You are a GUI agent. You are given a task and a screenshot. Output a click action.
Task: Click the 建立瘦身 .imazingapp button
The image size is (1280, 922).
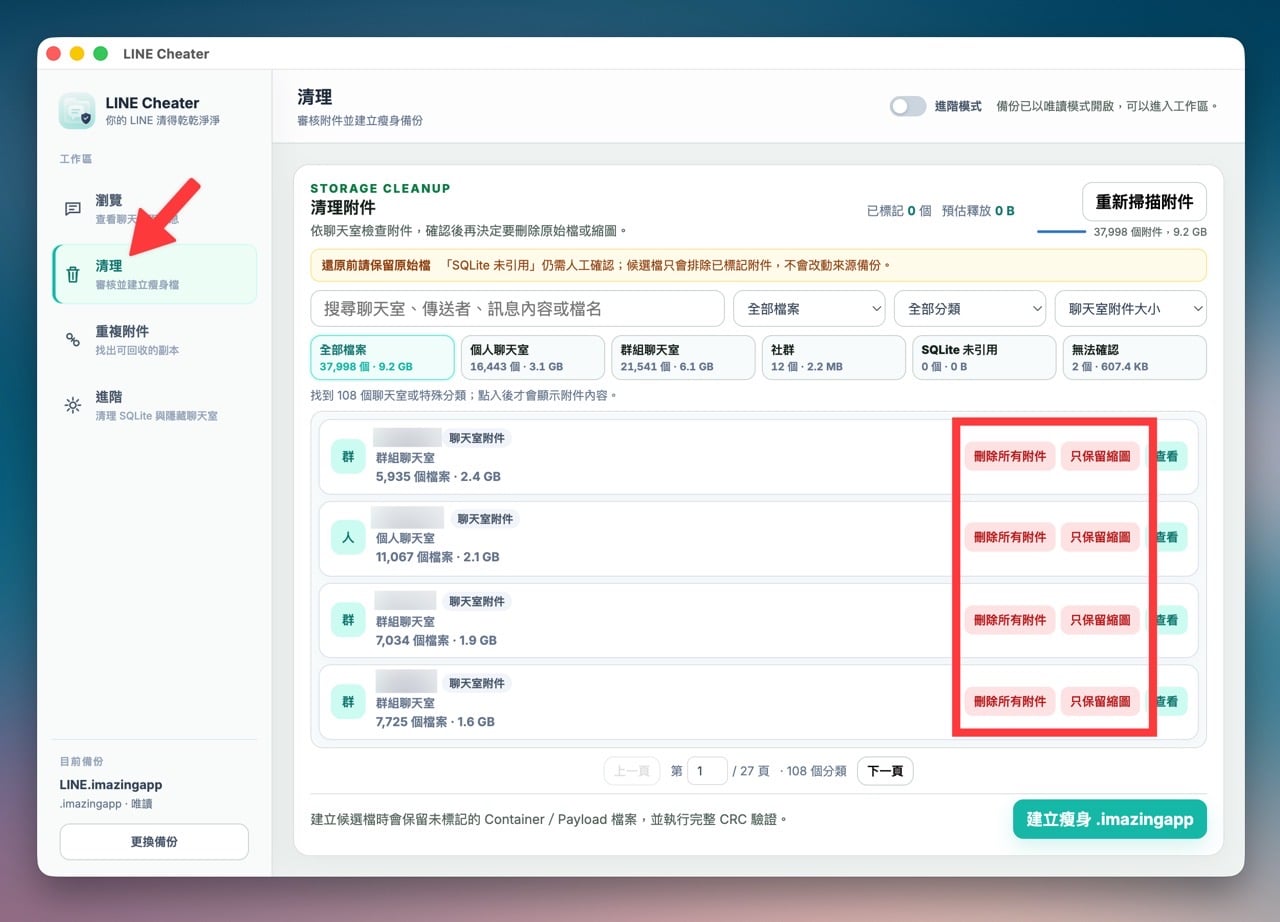(x=1110, y=819)
